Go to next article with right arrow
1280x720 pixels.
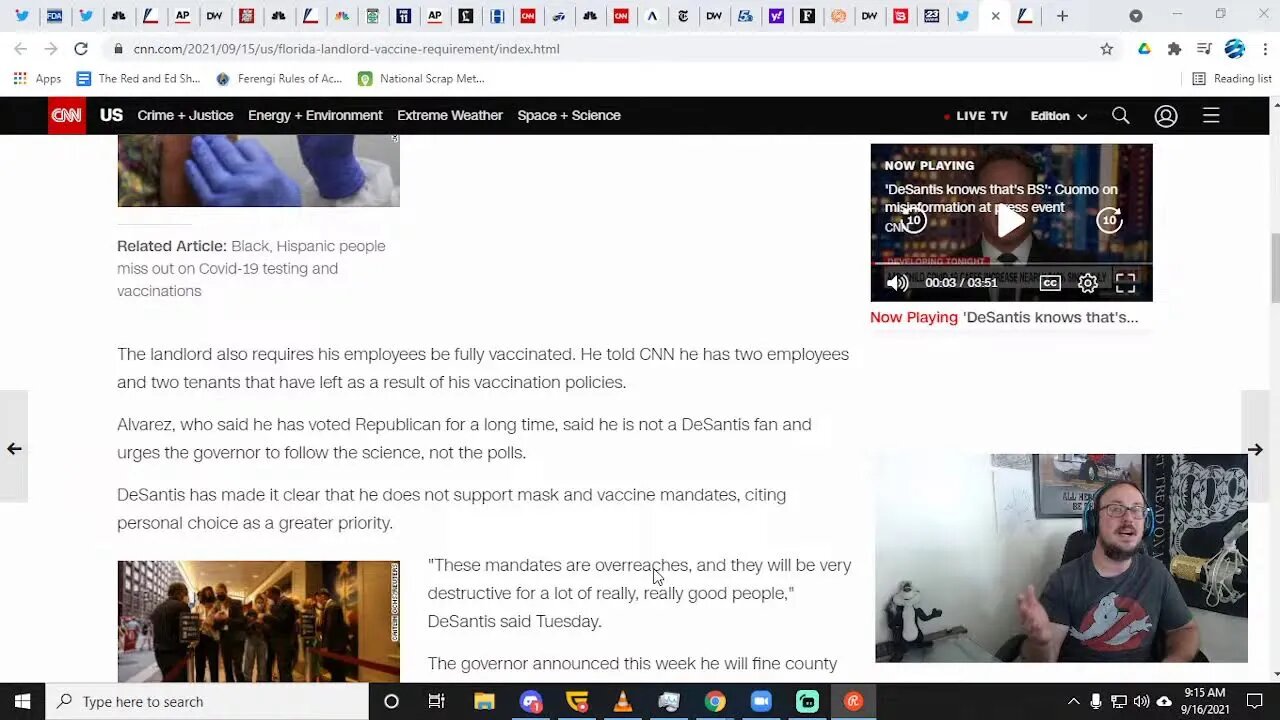pos(1255,449)
